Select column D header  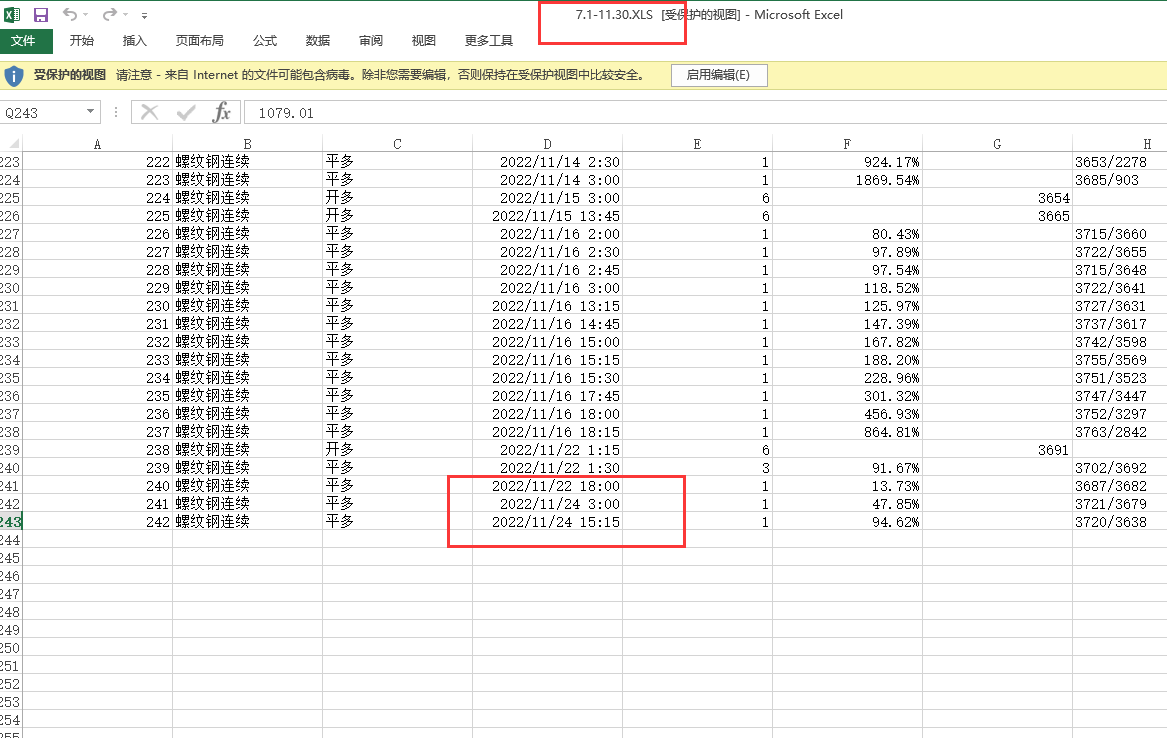point(547,144)
